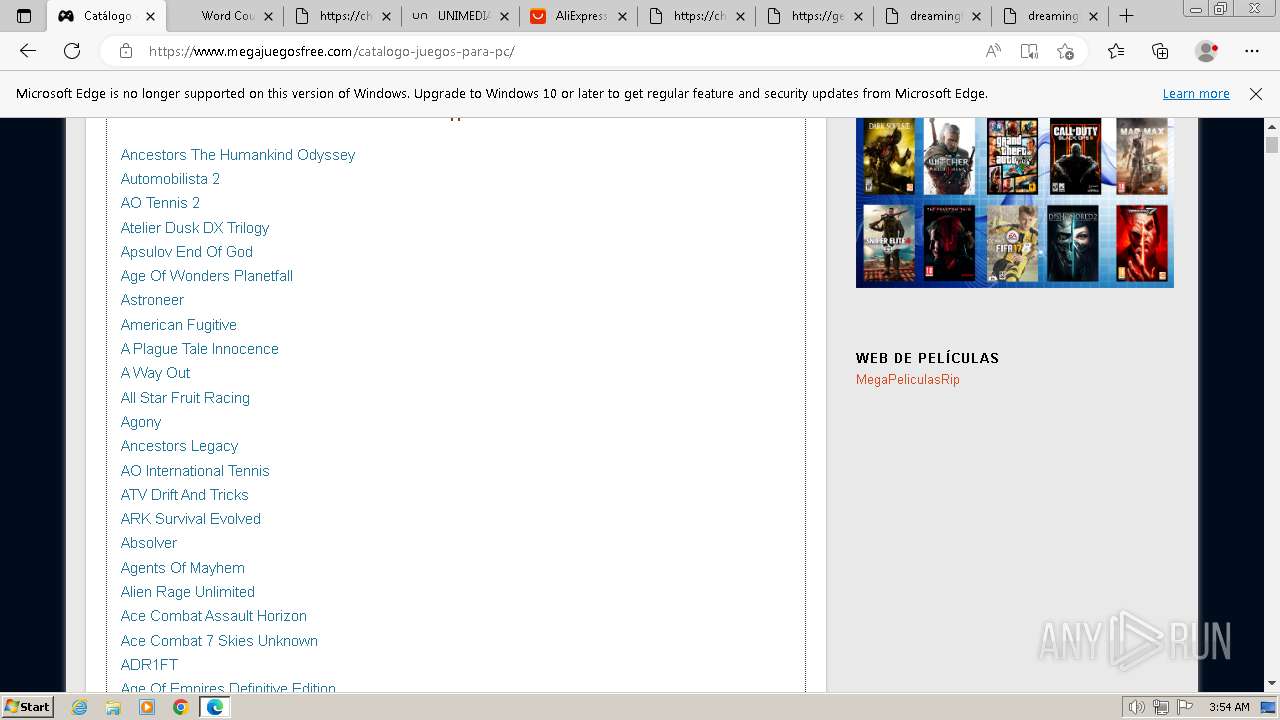Screen dimensions: 1280x720
Task: Open the Favorites list icon
Action: point(1116,51)
